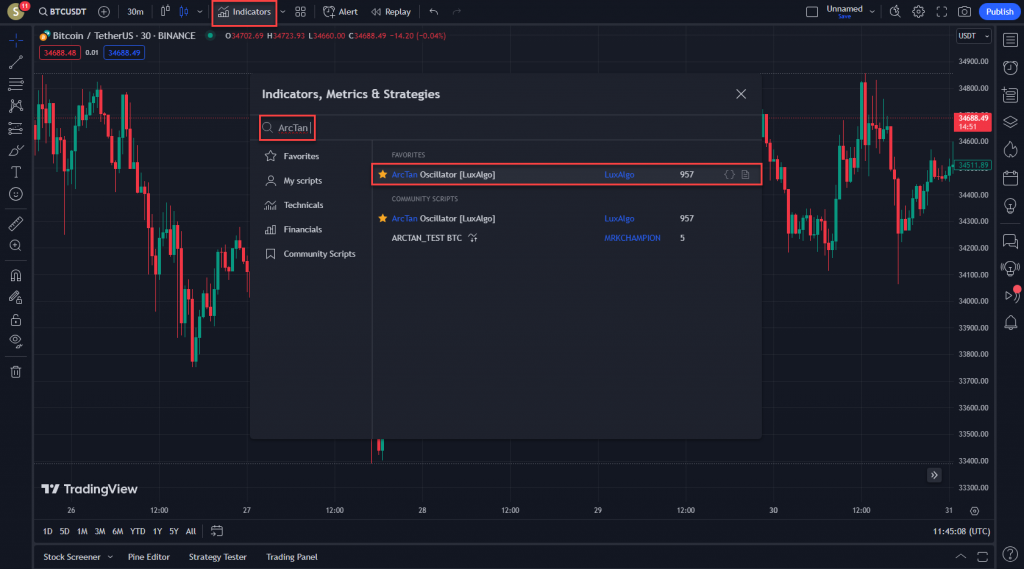Open the notifications bell icon

[1010, 322]
